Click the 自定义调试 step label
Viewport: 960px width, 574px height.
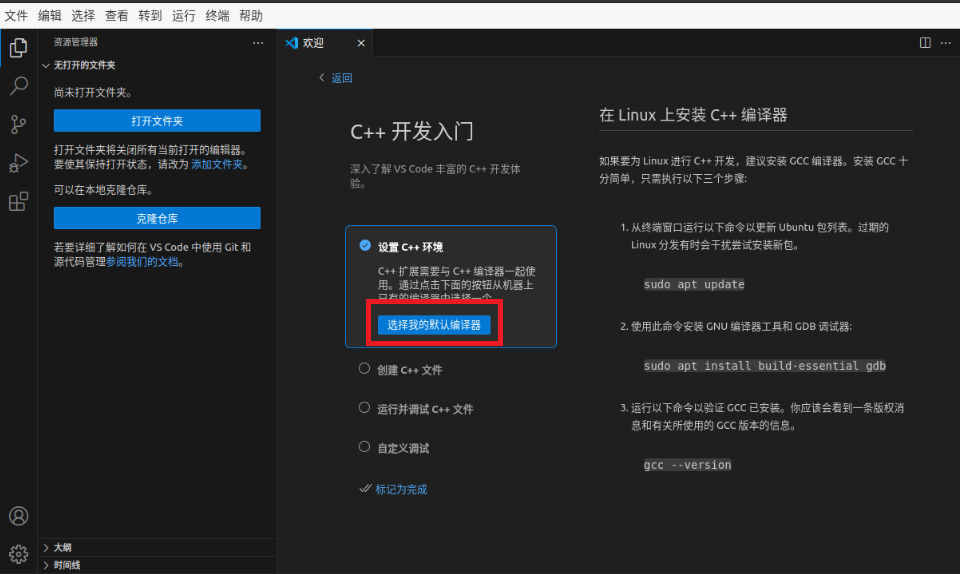pos(403,448)
